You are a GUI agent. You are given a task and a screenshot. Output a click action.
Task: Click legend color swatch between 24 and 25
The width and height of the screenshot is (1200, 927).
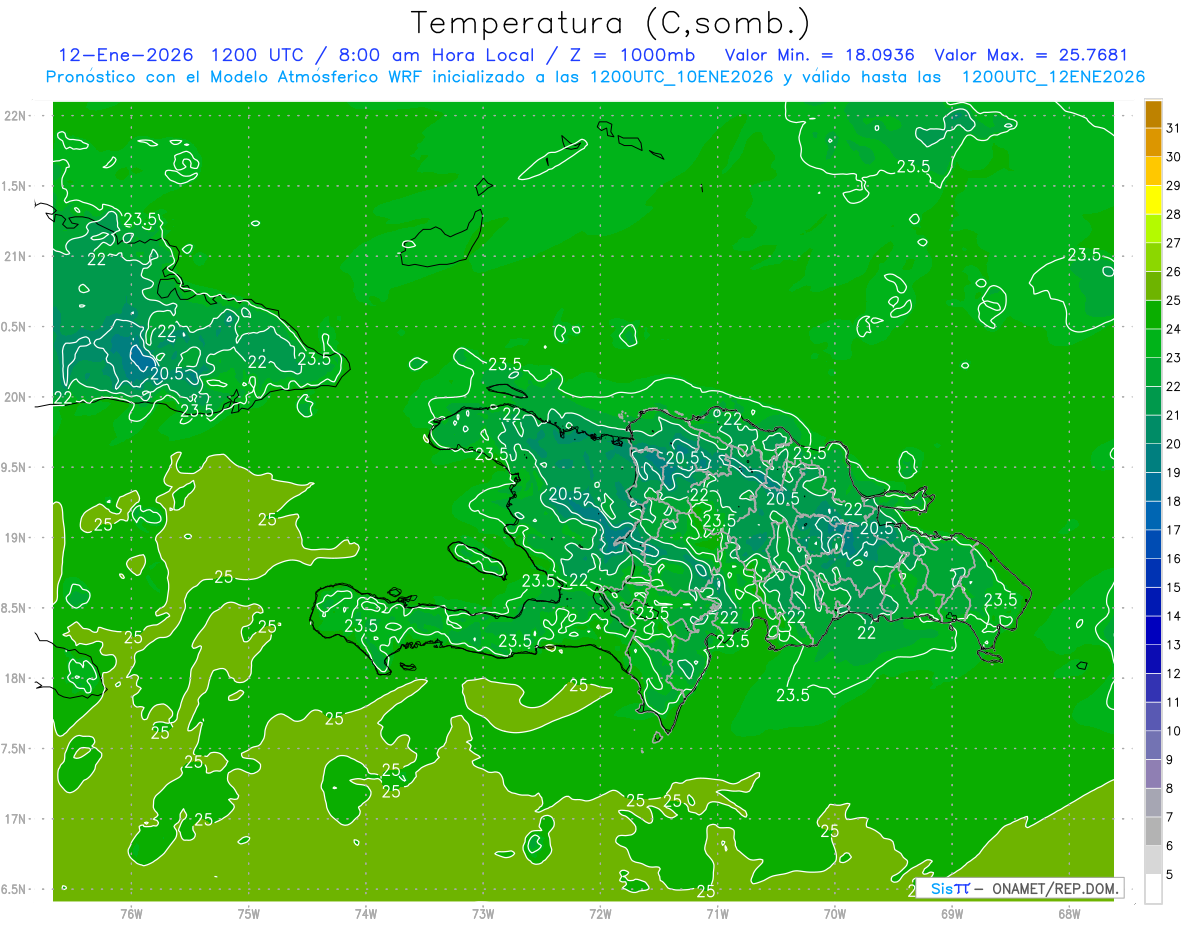[x=1153, y=314]
